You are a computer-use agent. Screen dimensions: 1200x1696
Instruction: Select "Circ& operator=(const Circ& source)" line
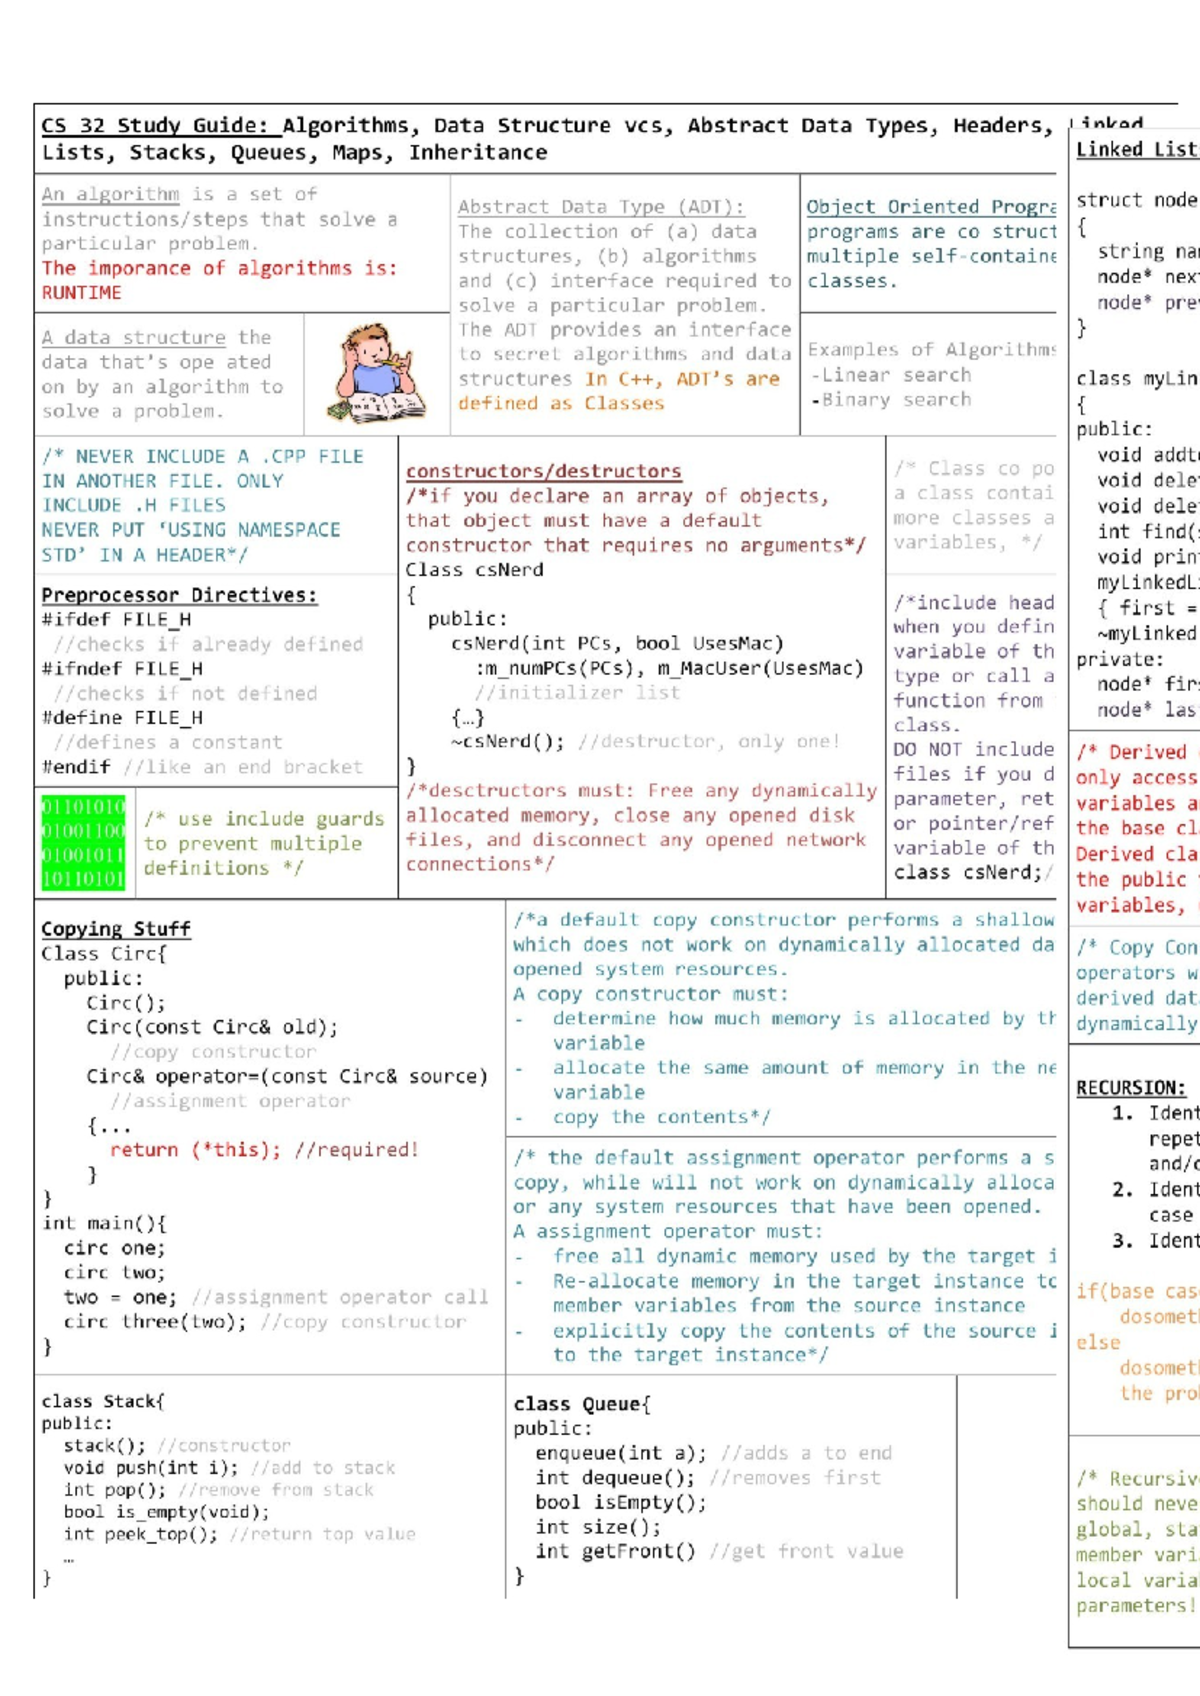(287, 1076)
